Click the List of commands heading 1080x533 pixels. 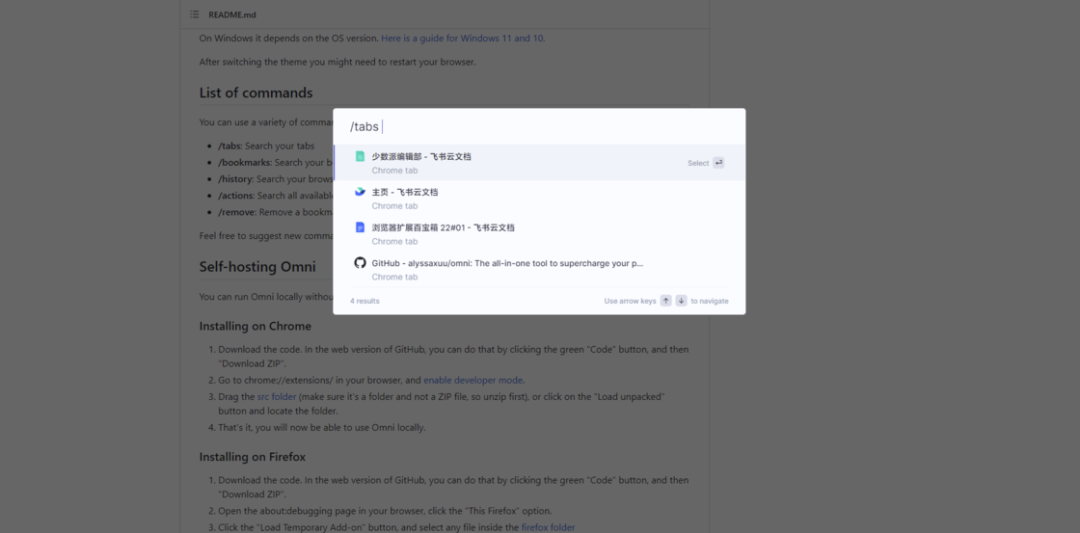256,93
